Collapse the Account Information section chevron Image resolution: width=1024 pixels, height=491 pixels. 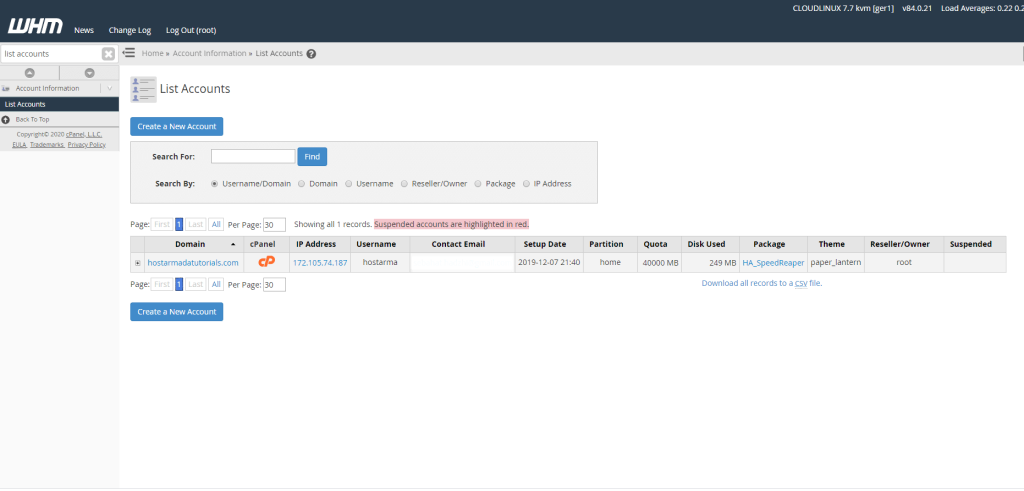110,88
